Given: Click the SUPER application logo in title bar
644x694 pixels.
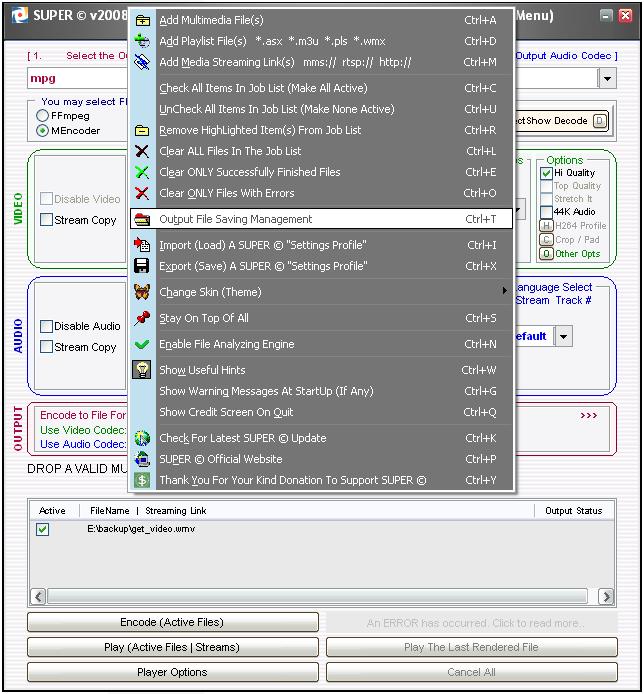Looking at the screenshot, I should (20, 16).
